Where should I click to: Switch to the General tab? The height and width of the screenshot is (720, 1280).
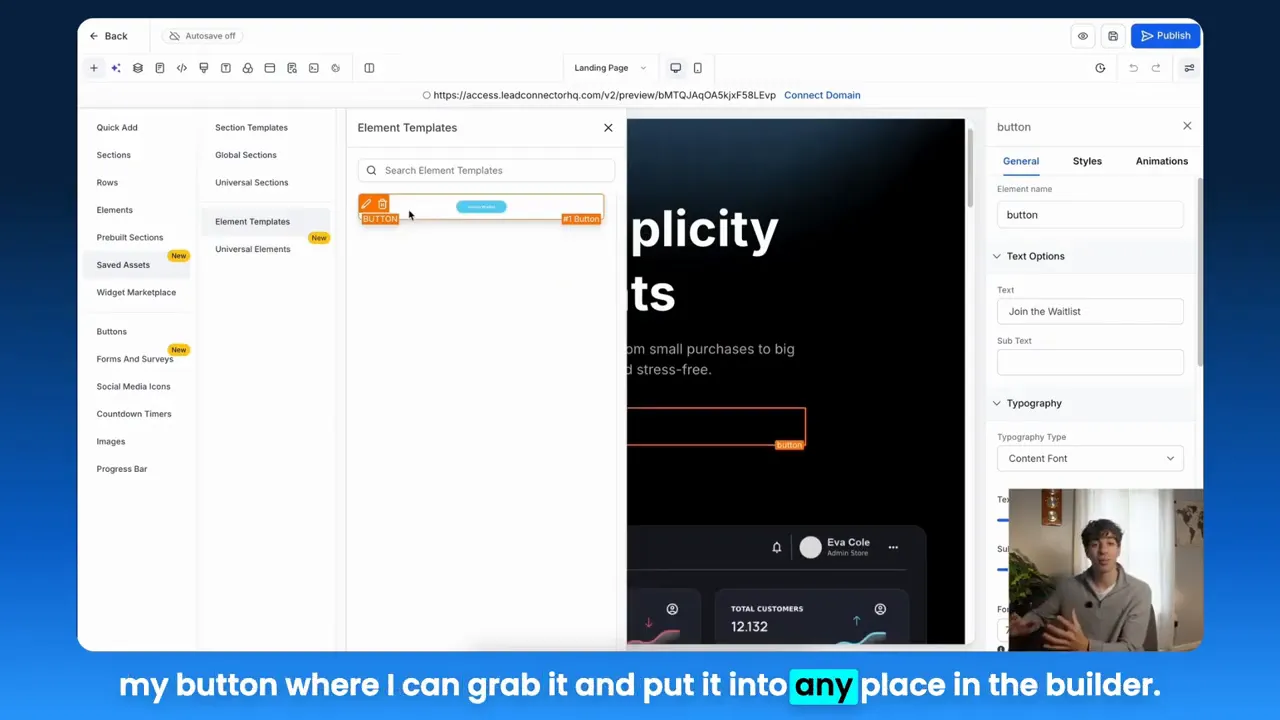pyautogui.click(x=1021, y=161)
